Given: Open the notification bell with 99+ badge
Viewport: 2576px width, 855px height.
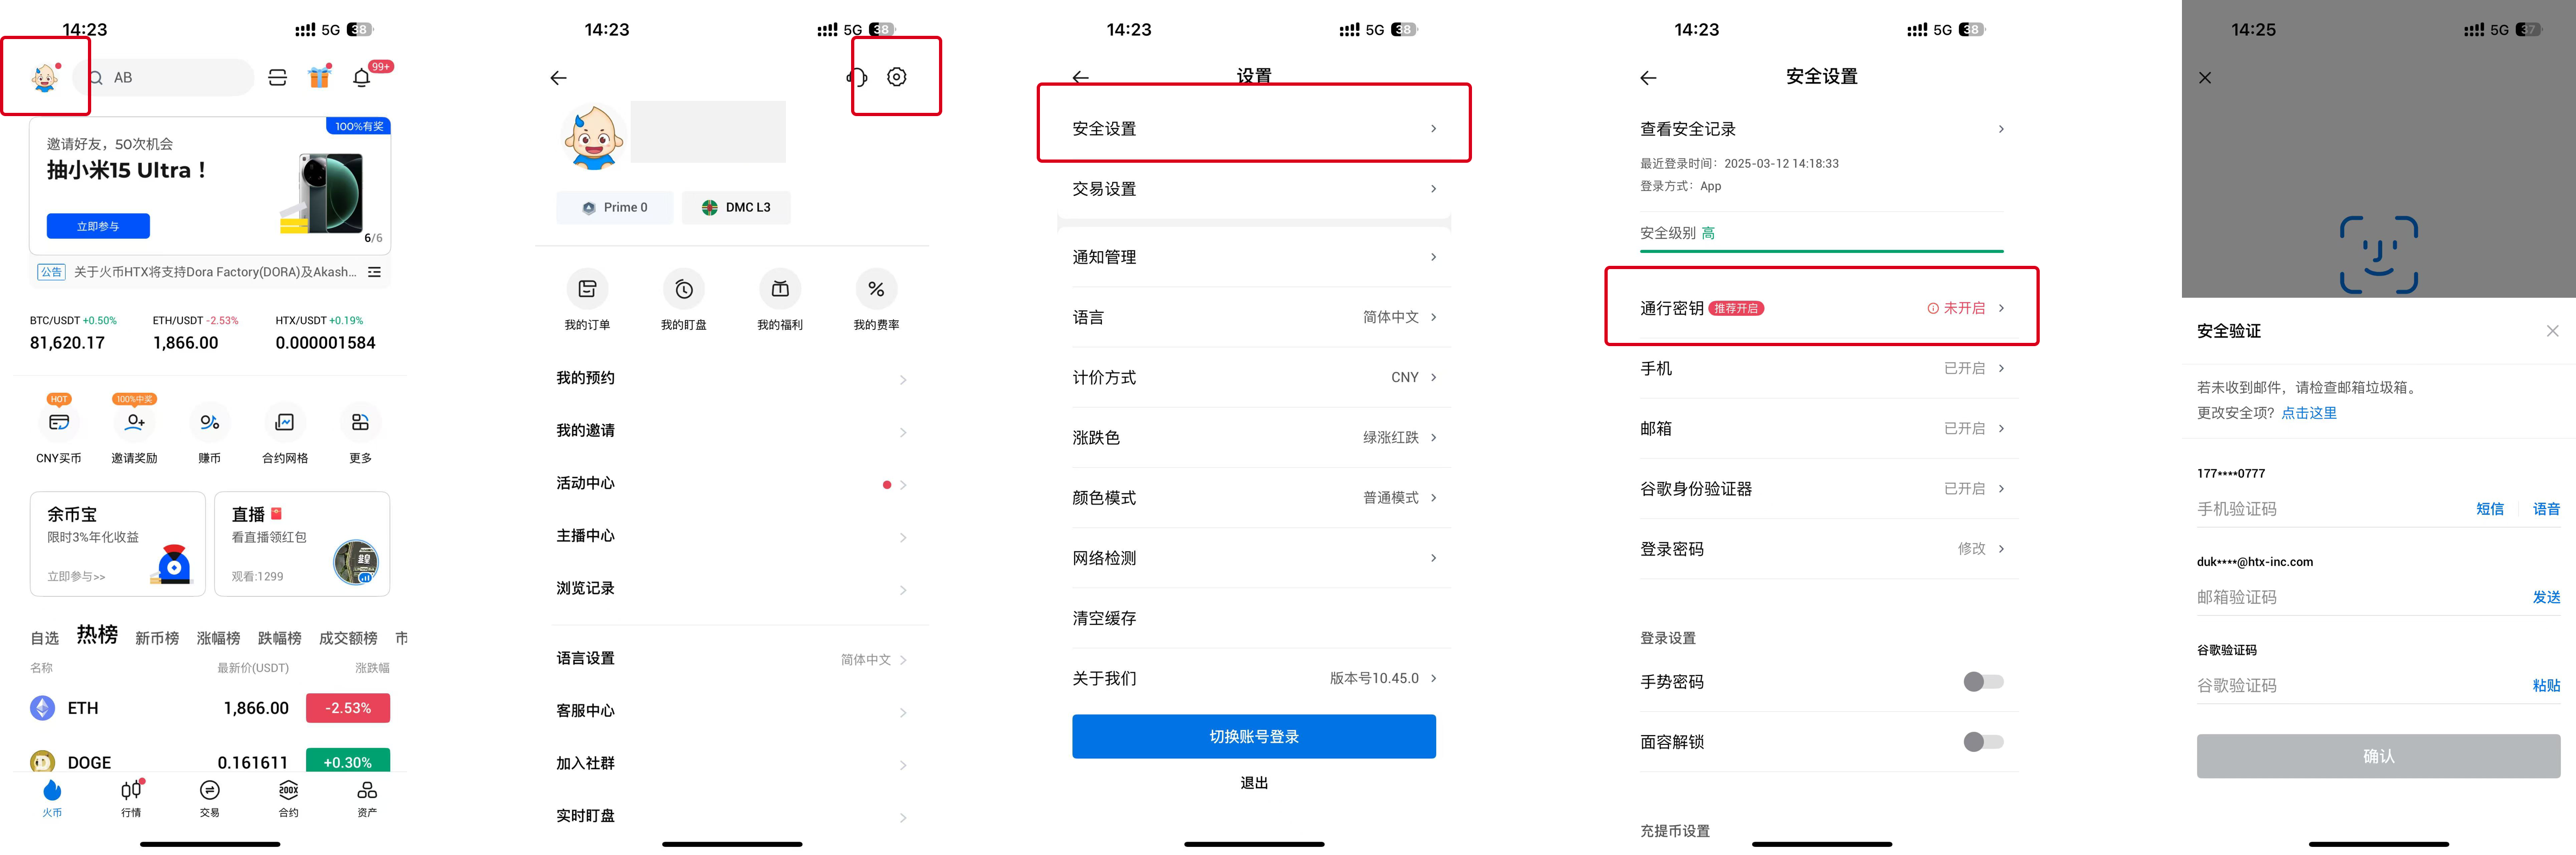Looking at the screenshot, I should [x=362, y=77].
